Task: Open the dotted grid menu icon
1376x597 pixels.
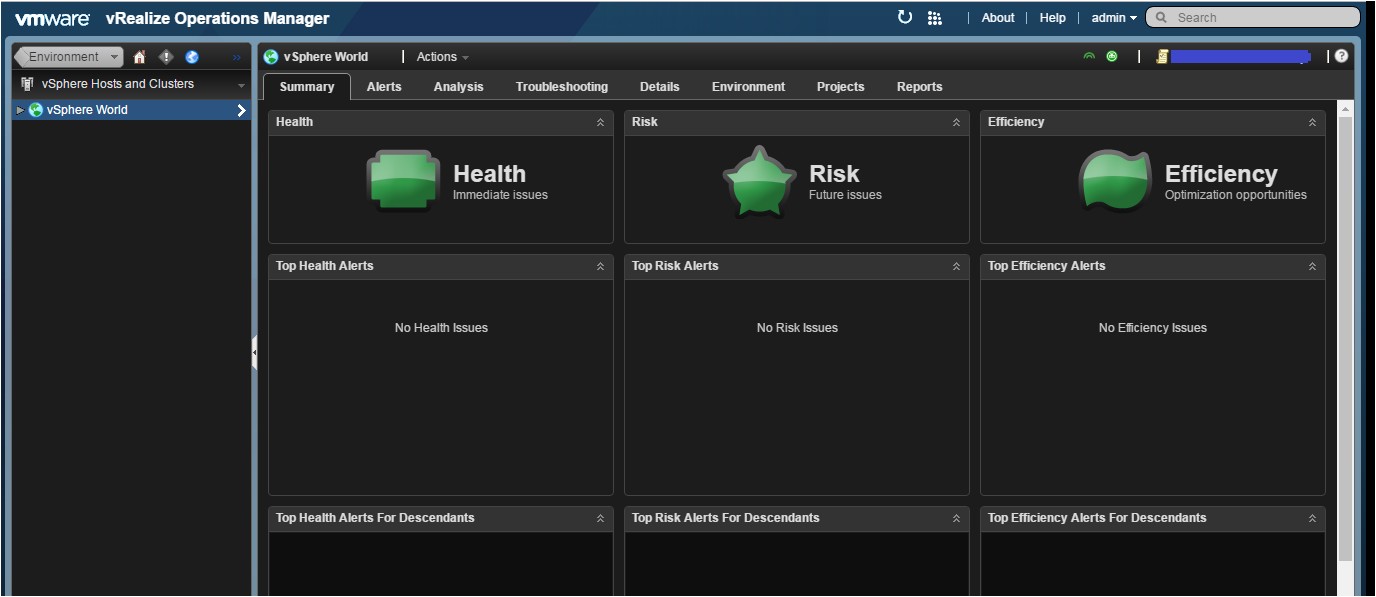Action: coord(935,18)
